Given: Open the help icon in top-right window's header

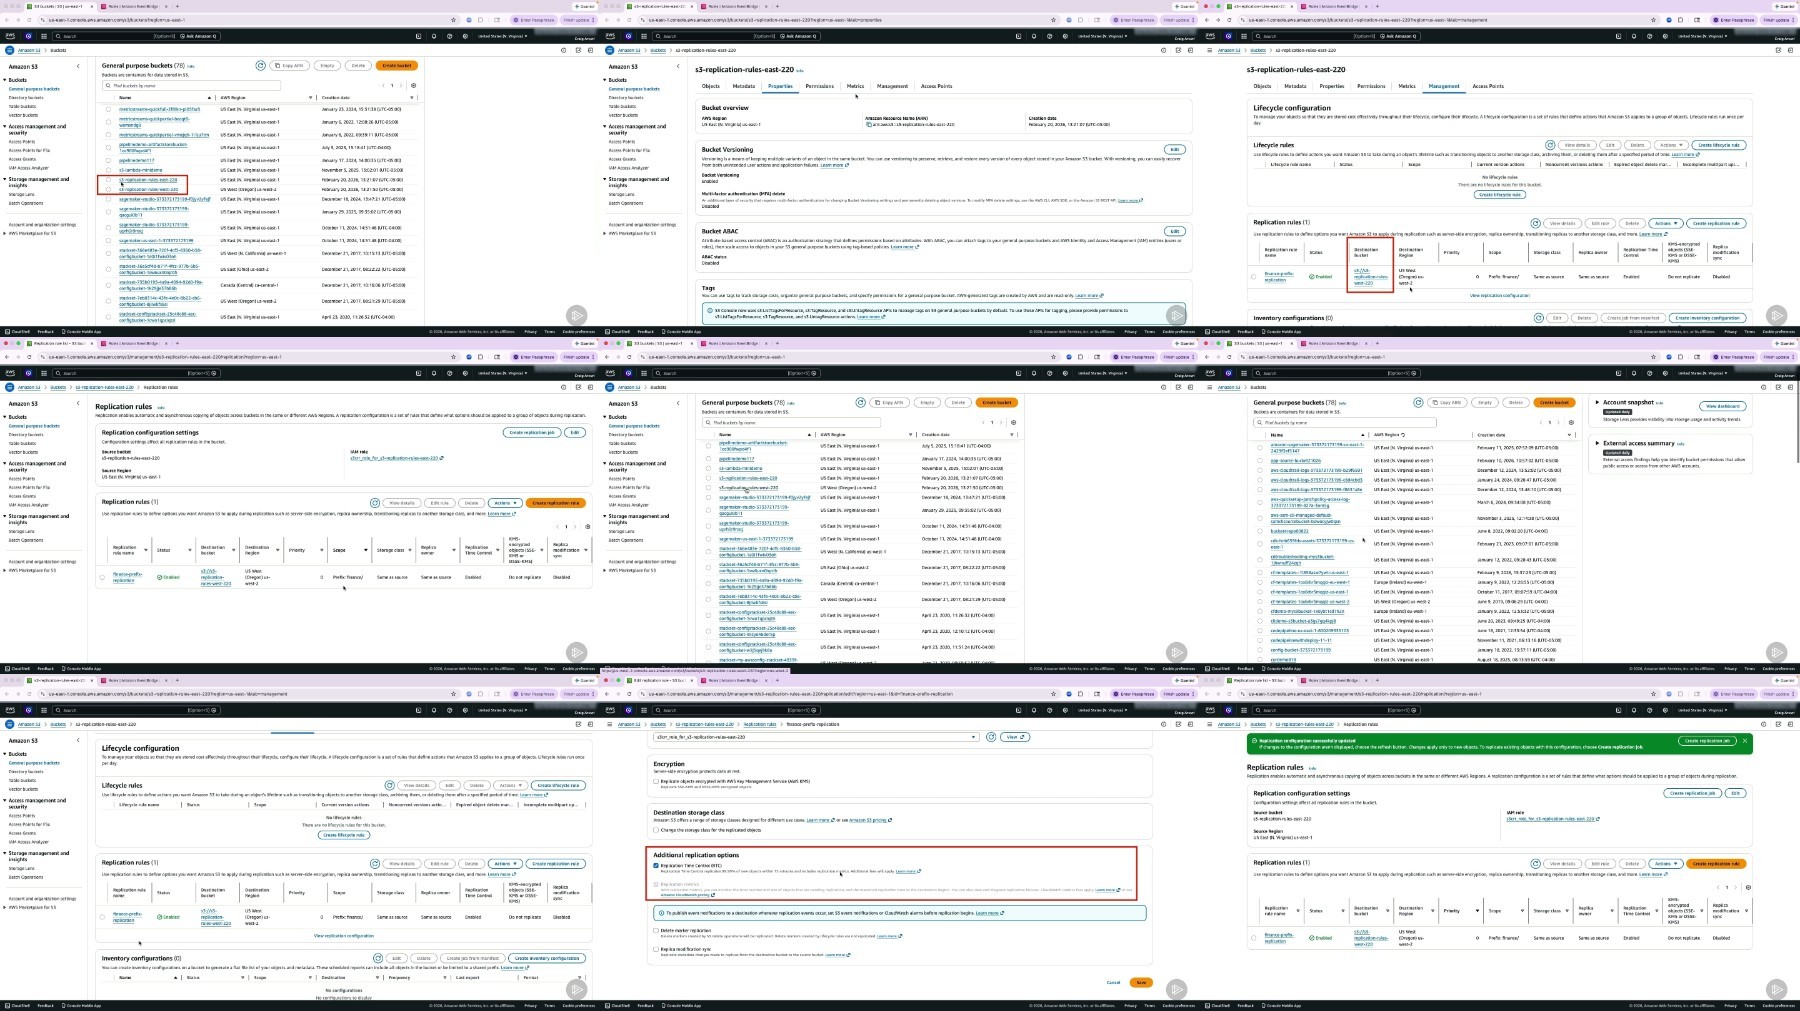Looking at the screenshot, I should pyautogui.click(x=1650, y=36).
